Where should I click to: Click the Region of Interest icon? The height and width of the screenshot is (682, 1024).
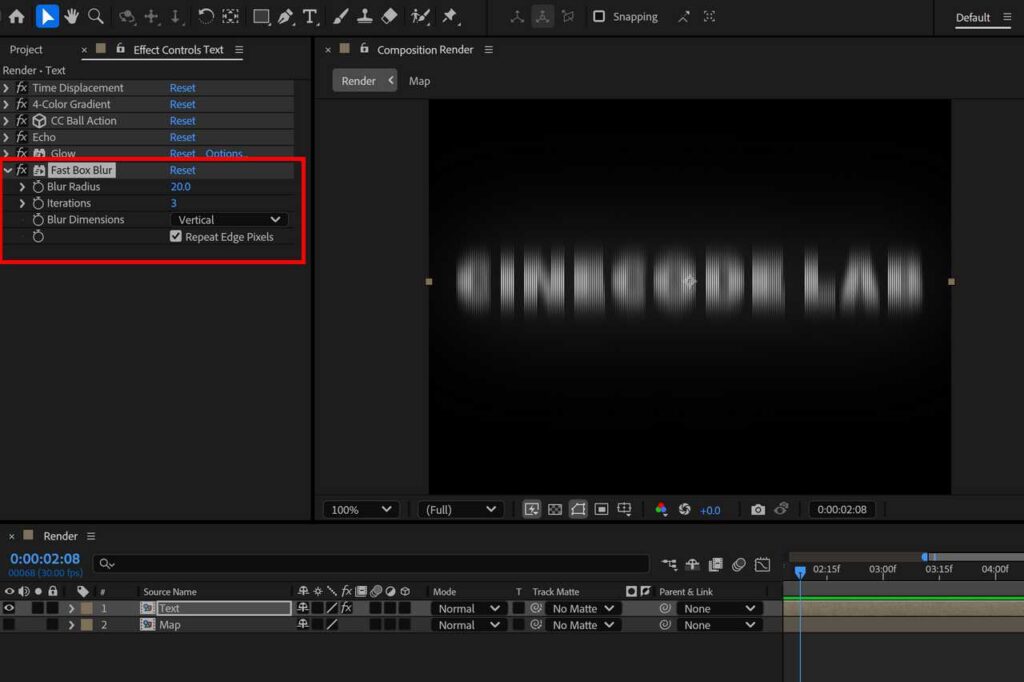tap(601, 510)
